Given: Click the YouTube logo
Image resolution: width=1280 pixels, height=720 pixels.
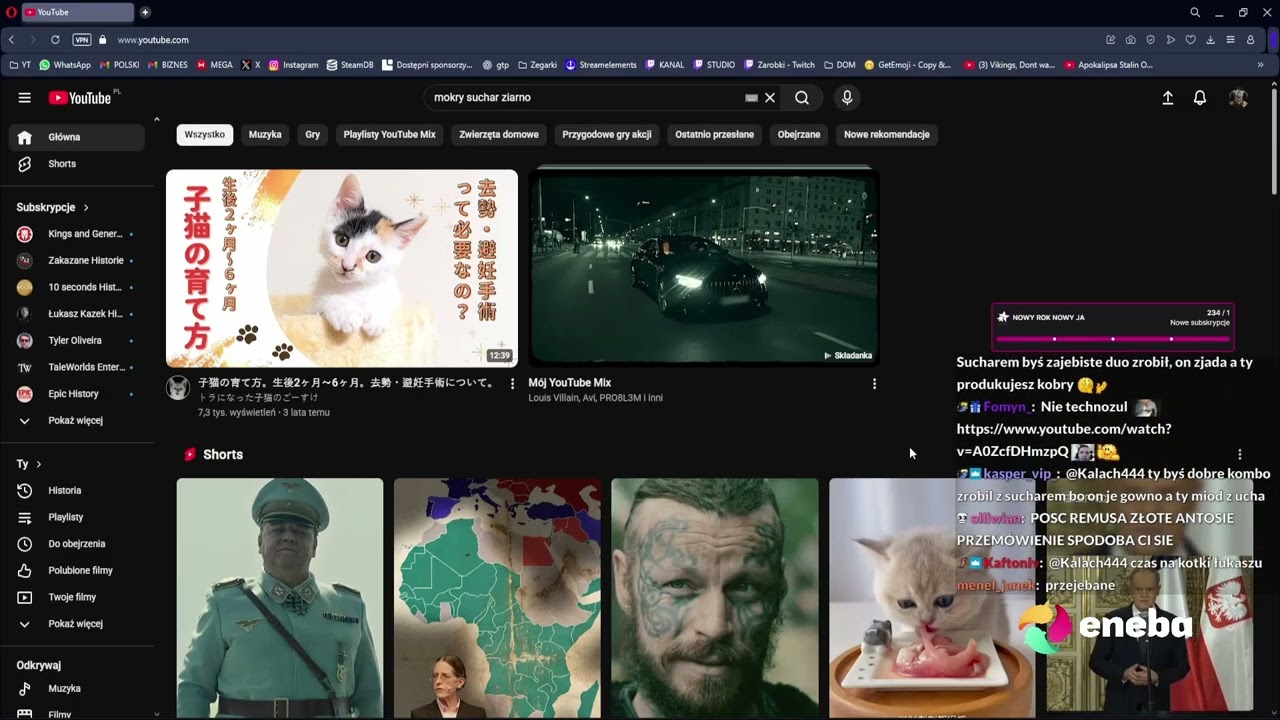Looking at the screenshot, I should pyautogui.click(x=80, y=97).
